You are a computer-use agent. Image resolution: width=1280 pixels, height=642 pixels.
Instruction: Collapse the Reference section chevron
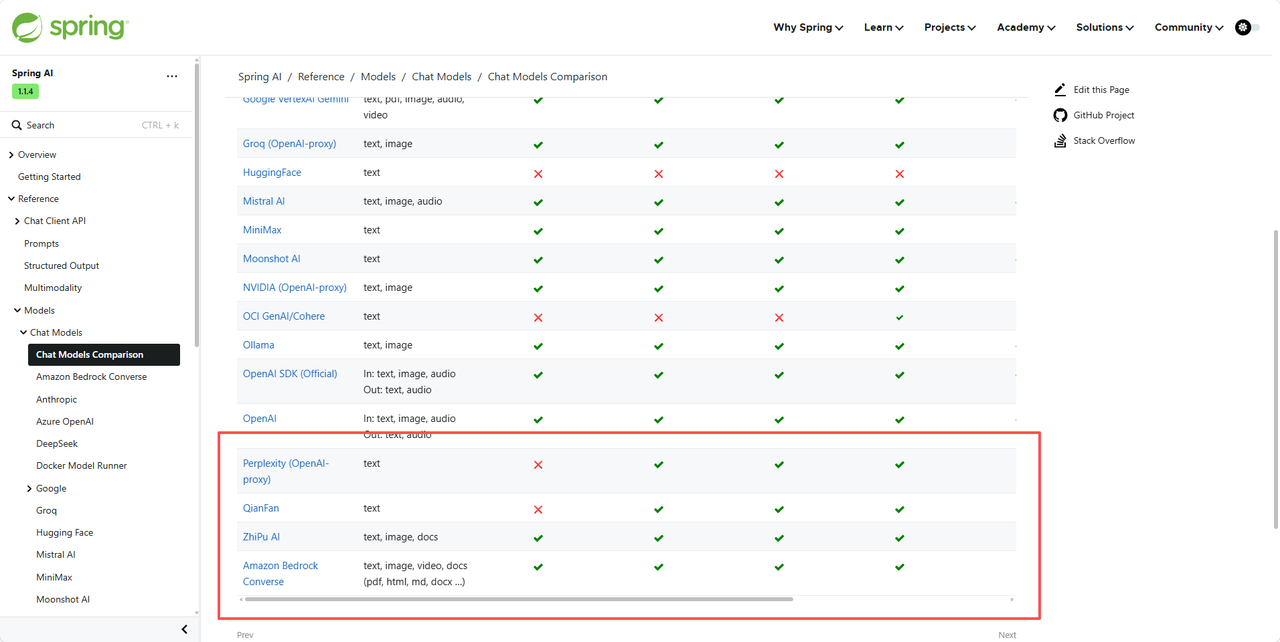(11, 199)
